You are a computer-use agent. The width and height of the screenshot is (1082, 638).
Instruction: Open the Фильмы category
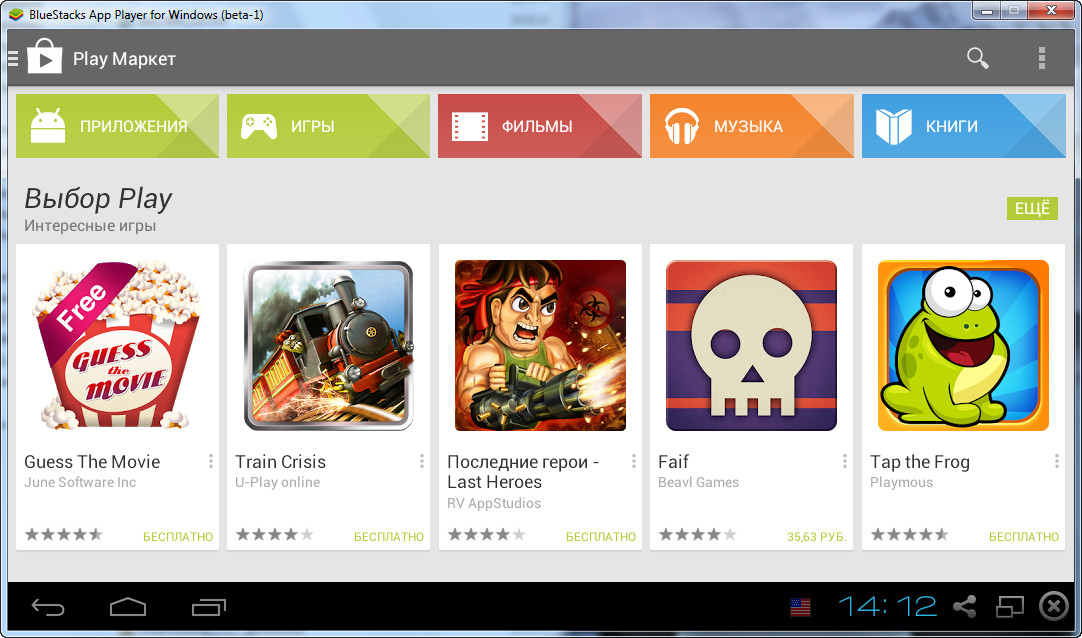click(x=540, y=126)
